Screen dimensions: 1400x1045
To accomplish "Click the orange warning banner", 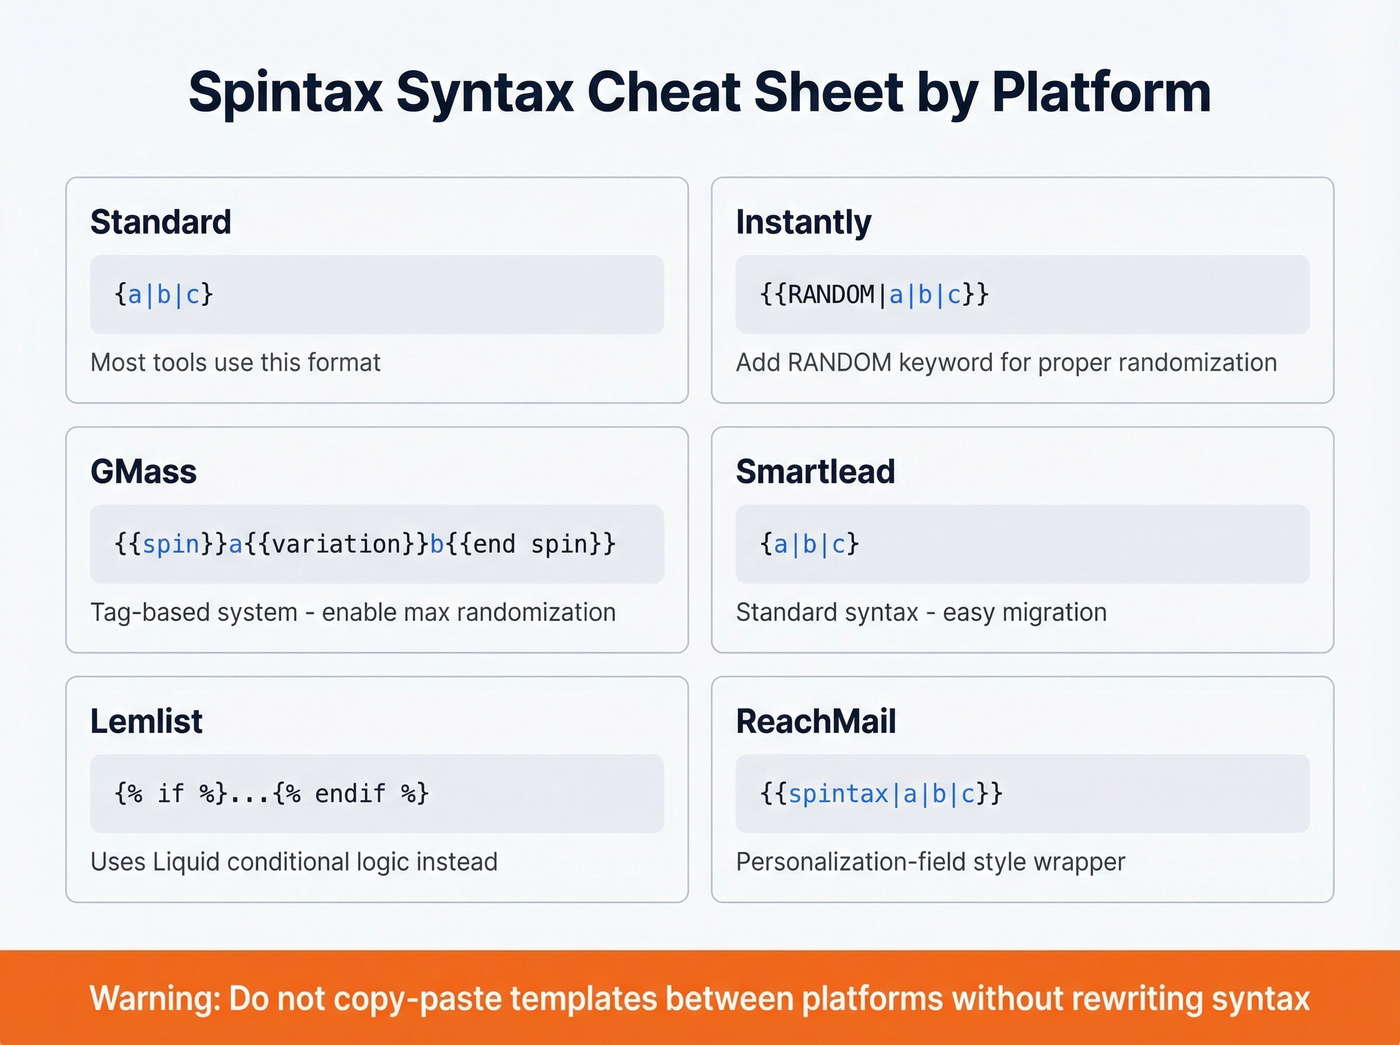I will click(x=700, y=998).
